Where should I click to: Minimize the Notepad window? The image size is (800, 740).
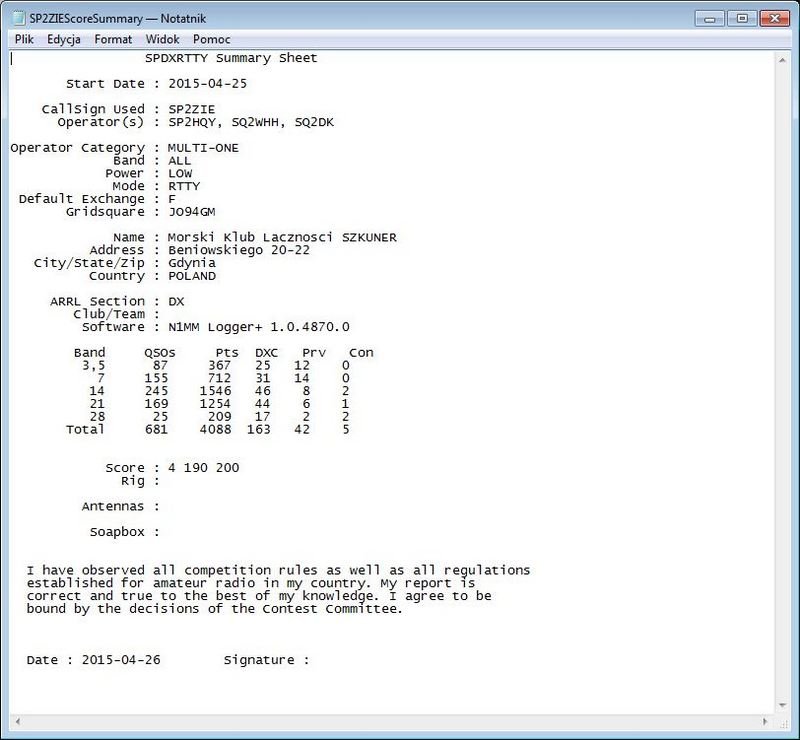click(710, 17)
